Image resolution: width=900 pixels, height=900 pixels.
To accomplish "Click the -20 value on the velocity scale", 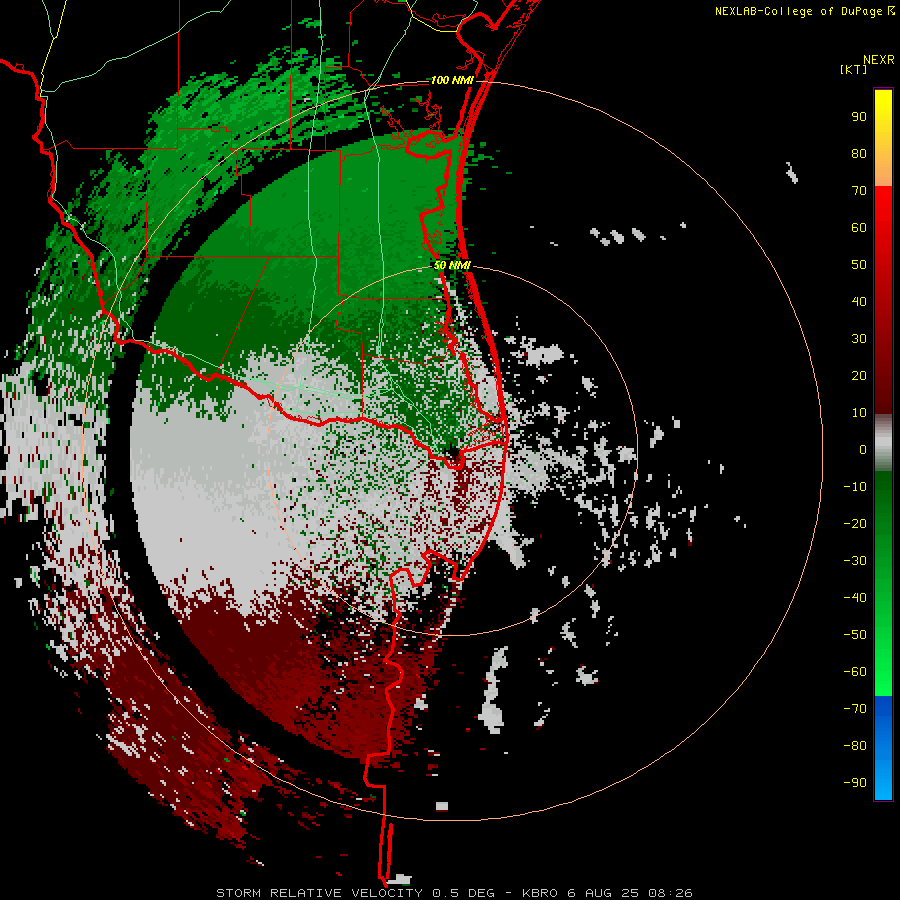I will tap(855, 523).
